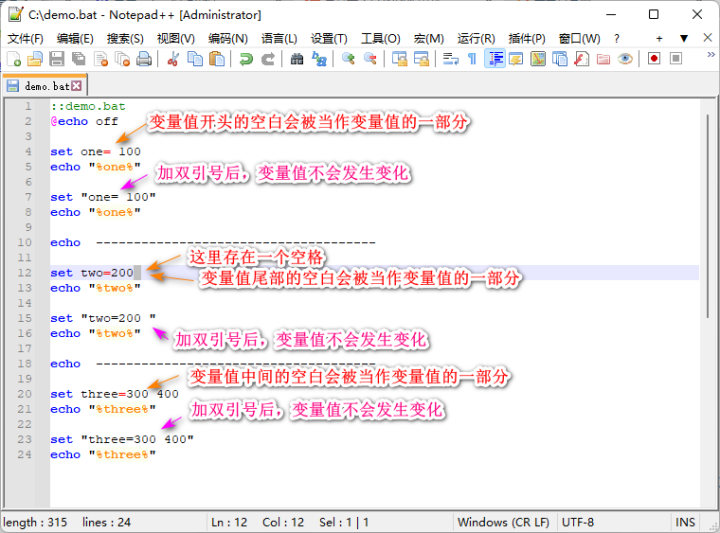720x533 pixels.
Task: Open the tab list down-arrow
Action: [684, 39]
